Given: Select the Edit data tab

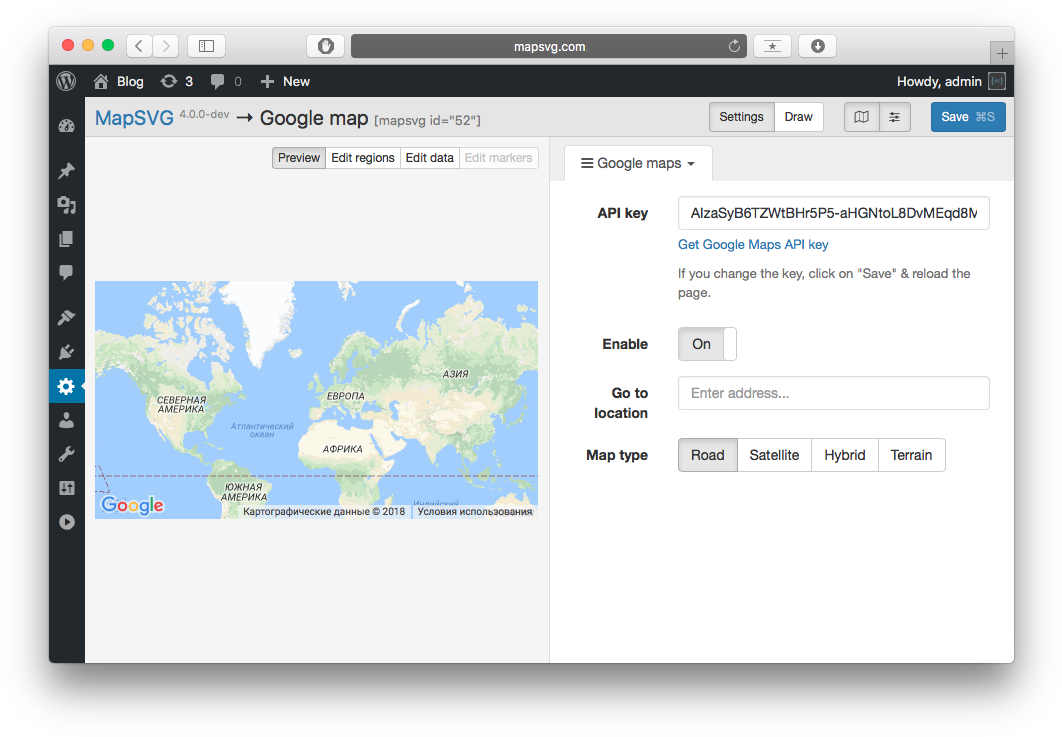Looking at the screenshot, I should 429,158.
